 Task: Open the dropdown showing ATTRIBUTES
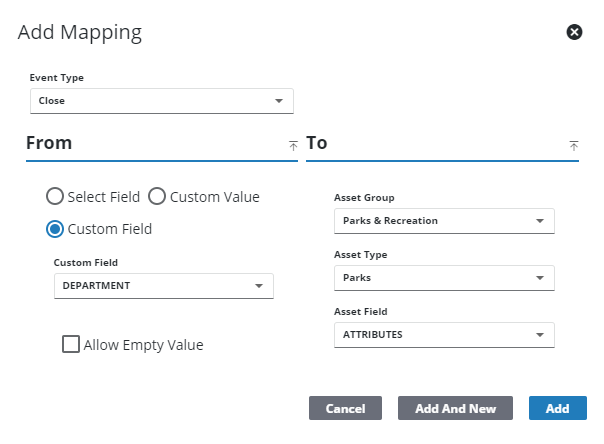[x=430, y=335]
